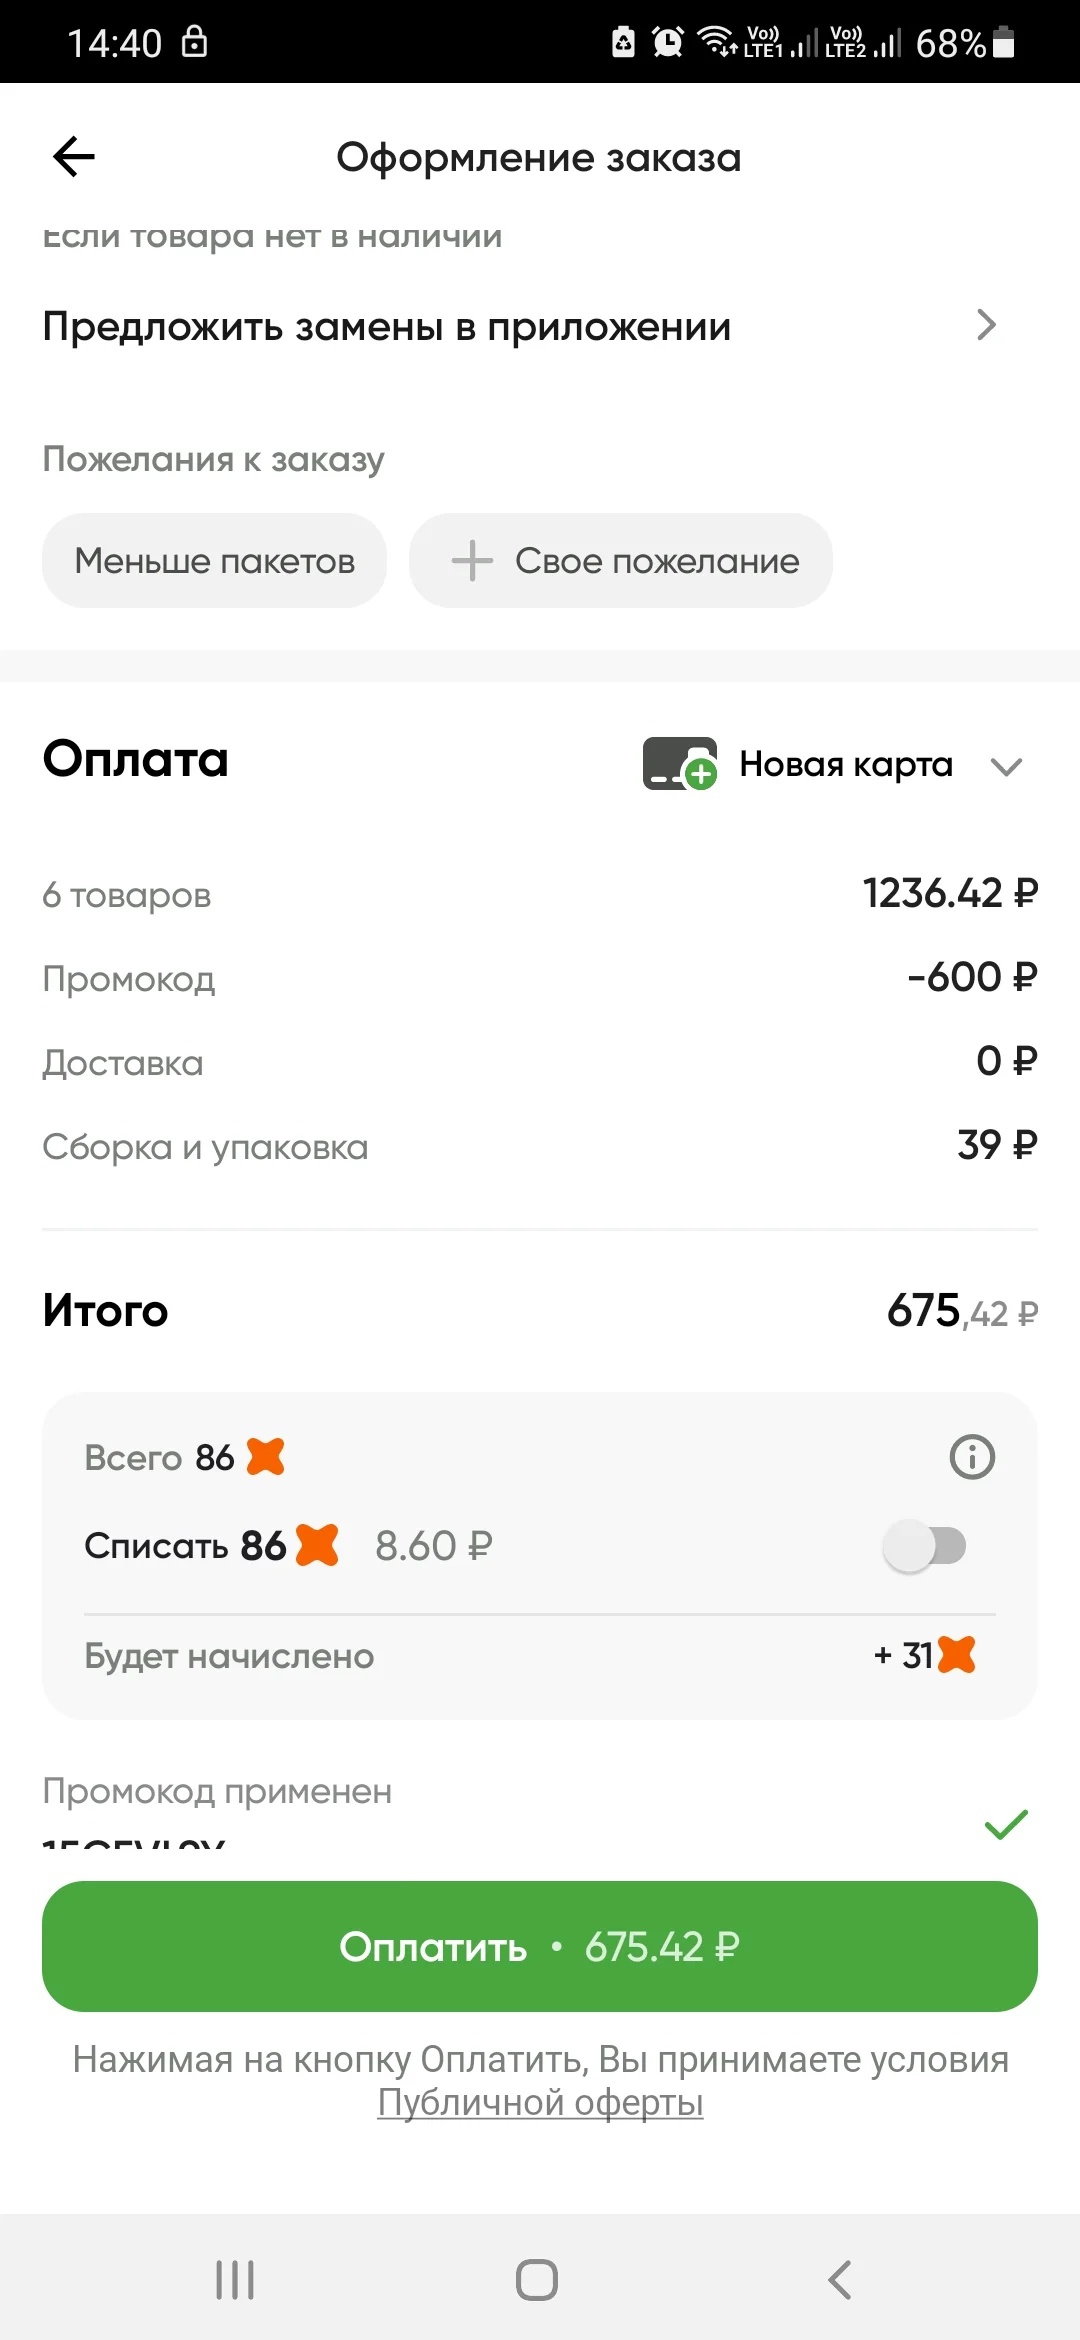Expand the Новая карта payment dropdown
Screen dimensions: 1080x2340
[1006, 766]
